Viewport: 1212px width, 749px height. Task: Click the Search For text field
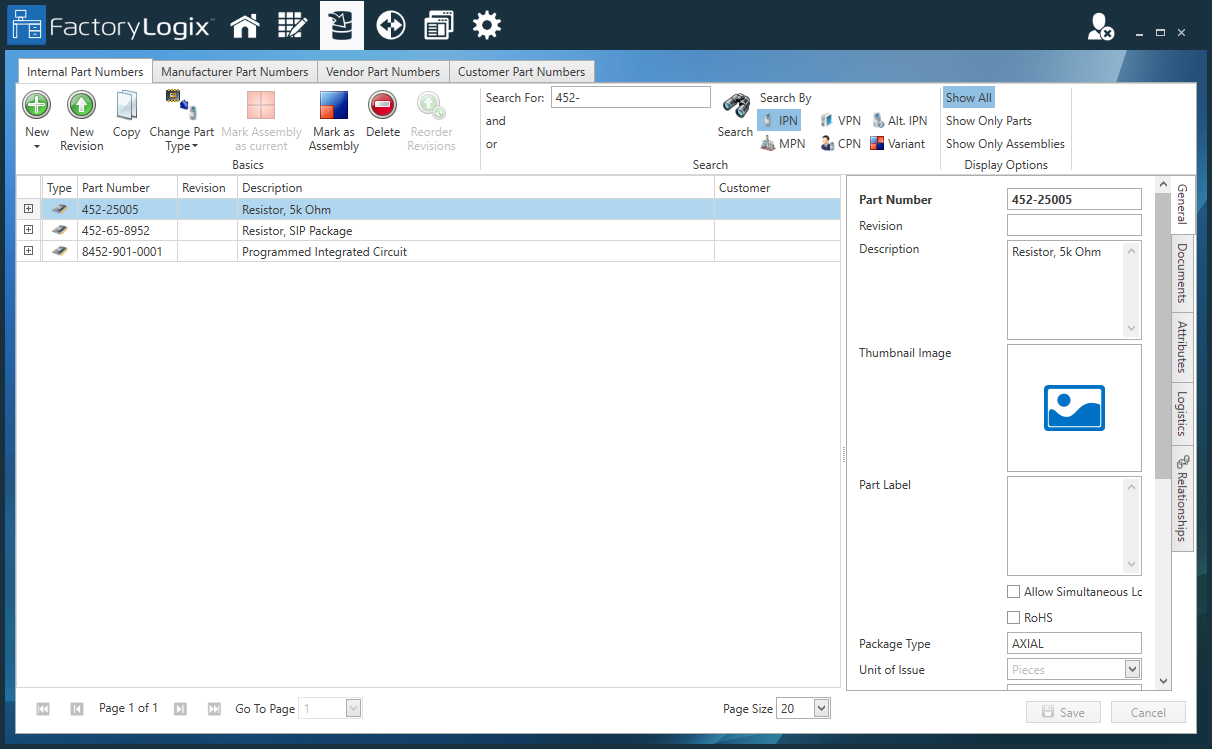click(x=630, y=98)
